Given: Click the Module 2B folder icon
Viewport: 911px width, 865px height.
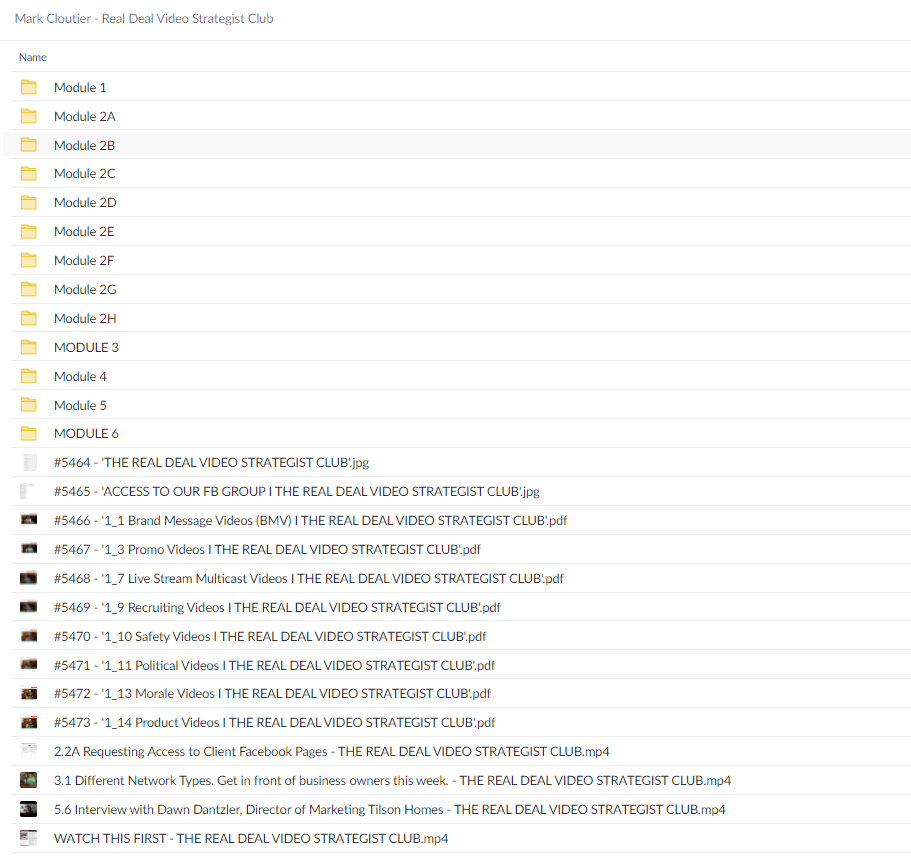Looking at the screenshot, I should (x=28, y=145).
